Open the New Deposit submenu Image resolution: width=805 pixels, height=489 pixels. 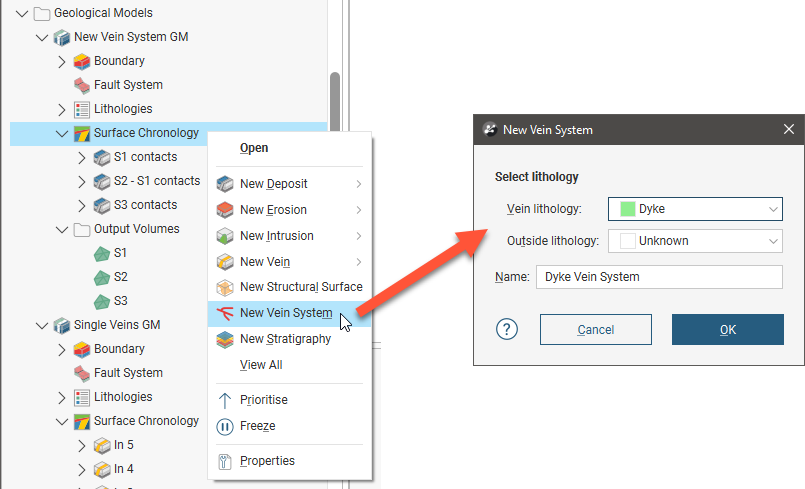point(289,184)
